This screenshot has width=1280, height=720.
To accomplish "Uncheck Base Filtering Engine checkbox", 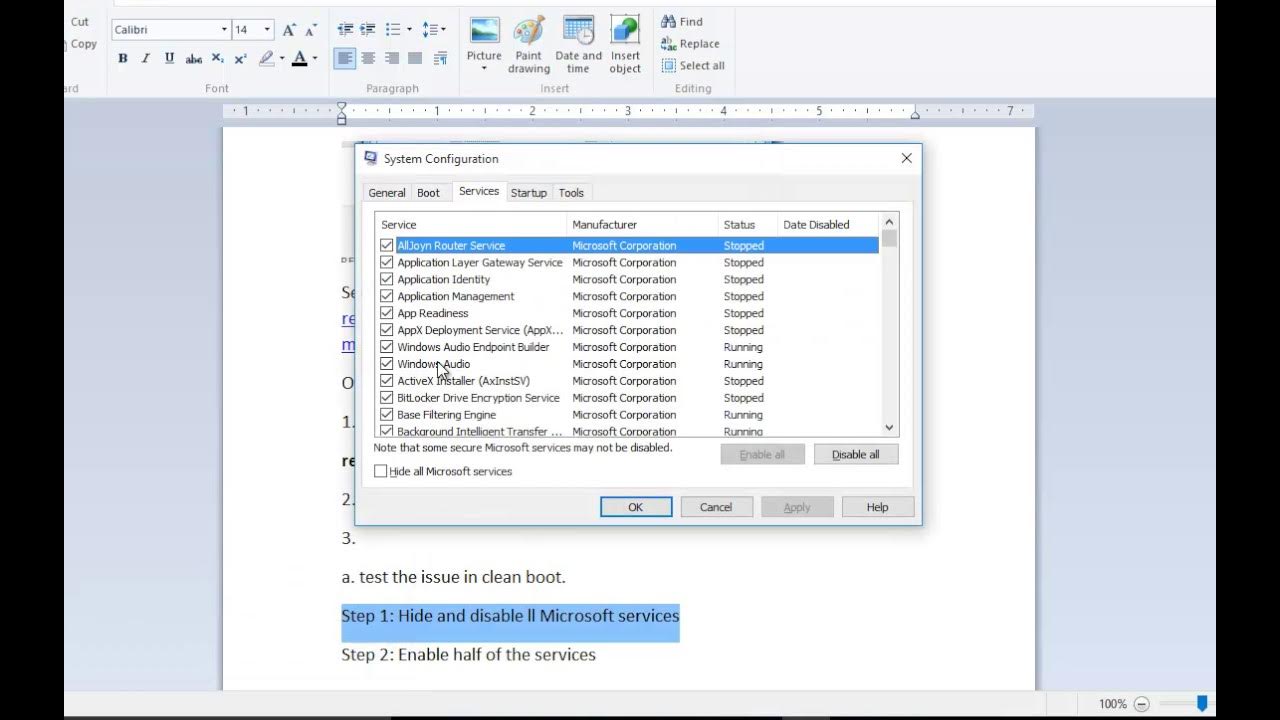I will [x=387, y=415].
